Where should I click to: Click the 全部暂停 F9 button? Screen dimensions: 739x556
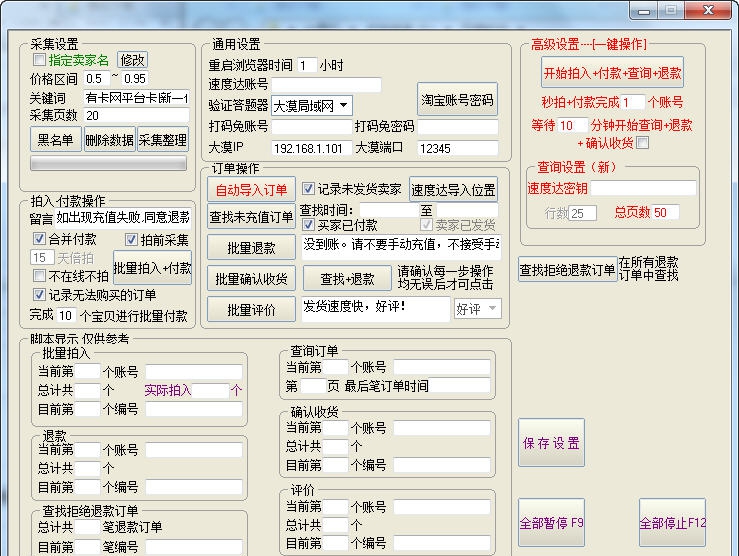551,523
